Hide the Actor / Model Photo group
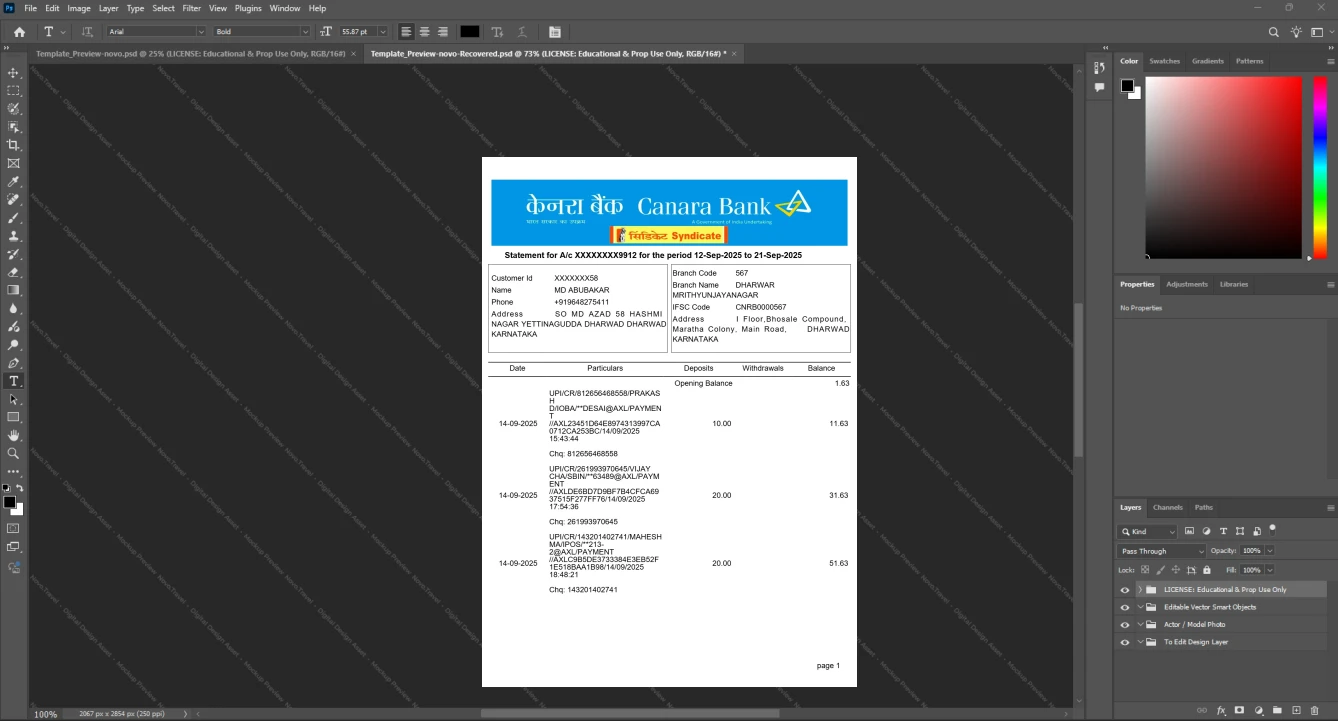Viewport: 1338px width, 721px height. click(1125, 625)
